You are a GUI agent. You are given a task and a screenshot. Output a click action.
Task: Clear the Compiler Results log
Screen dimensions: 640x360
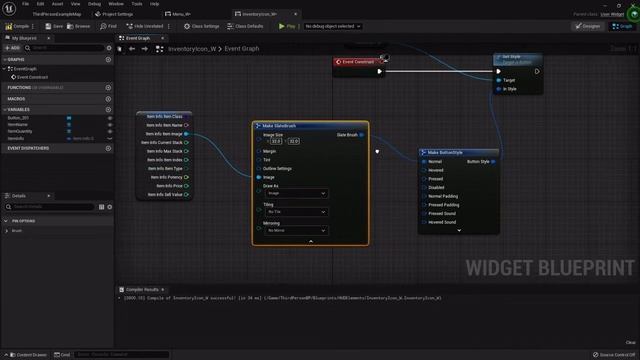tap(630, 342)
